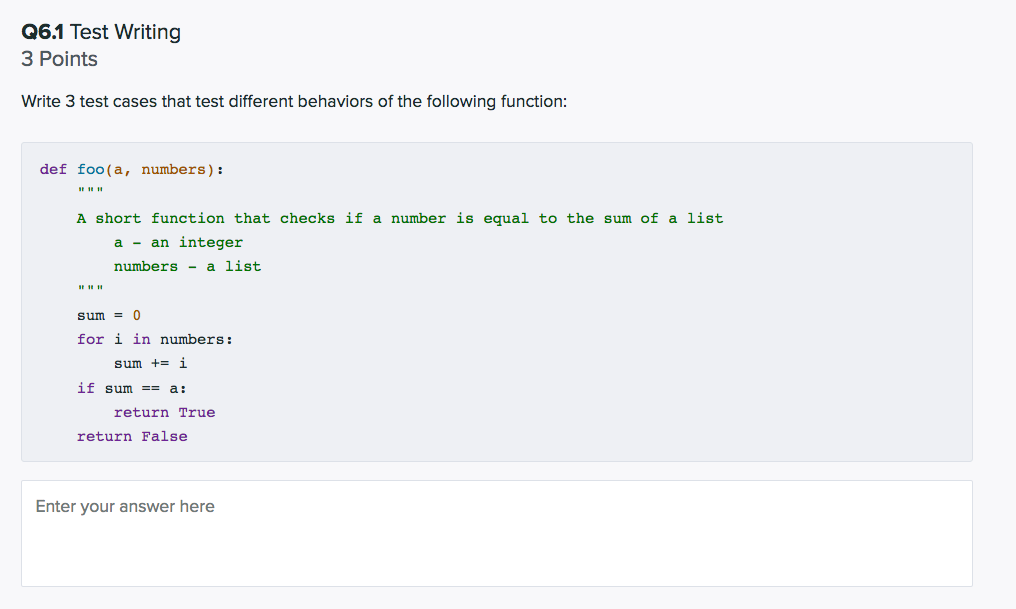Click the 'numbers - a list' docstring line
The image size is (1016, 609).
(186, 266)
